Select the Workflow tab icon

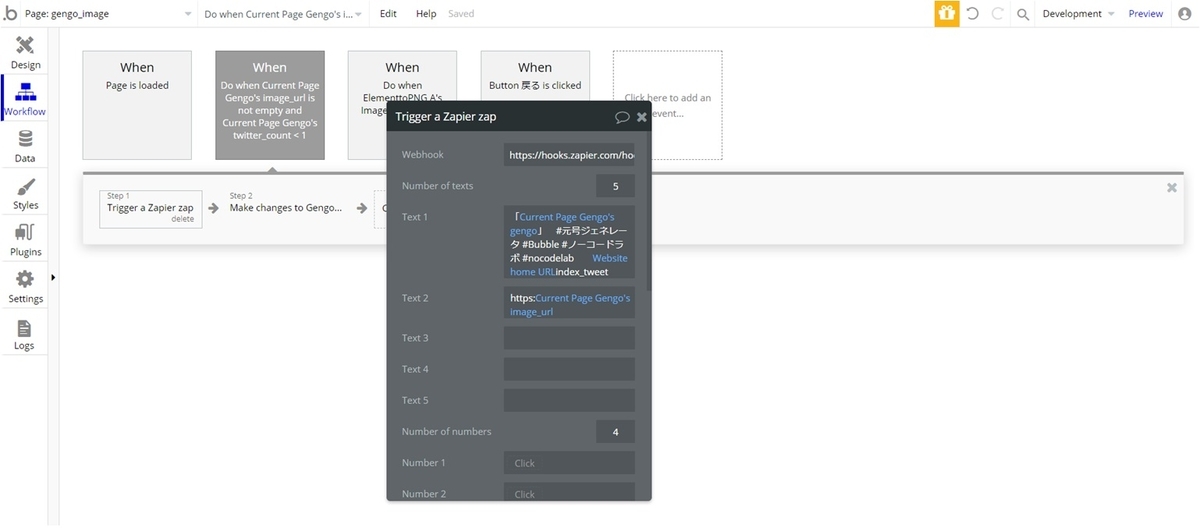(25, 93)
